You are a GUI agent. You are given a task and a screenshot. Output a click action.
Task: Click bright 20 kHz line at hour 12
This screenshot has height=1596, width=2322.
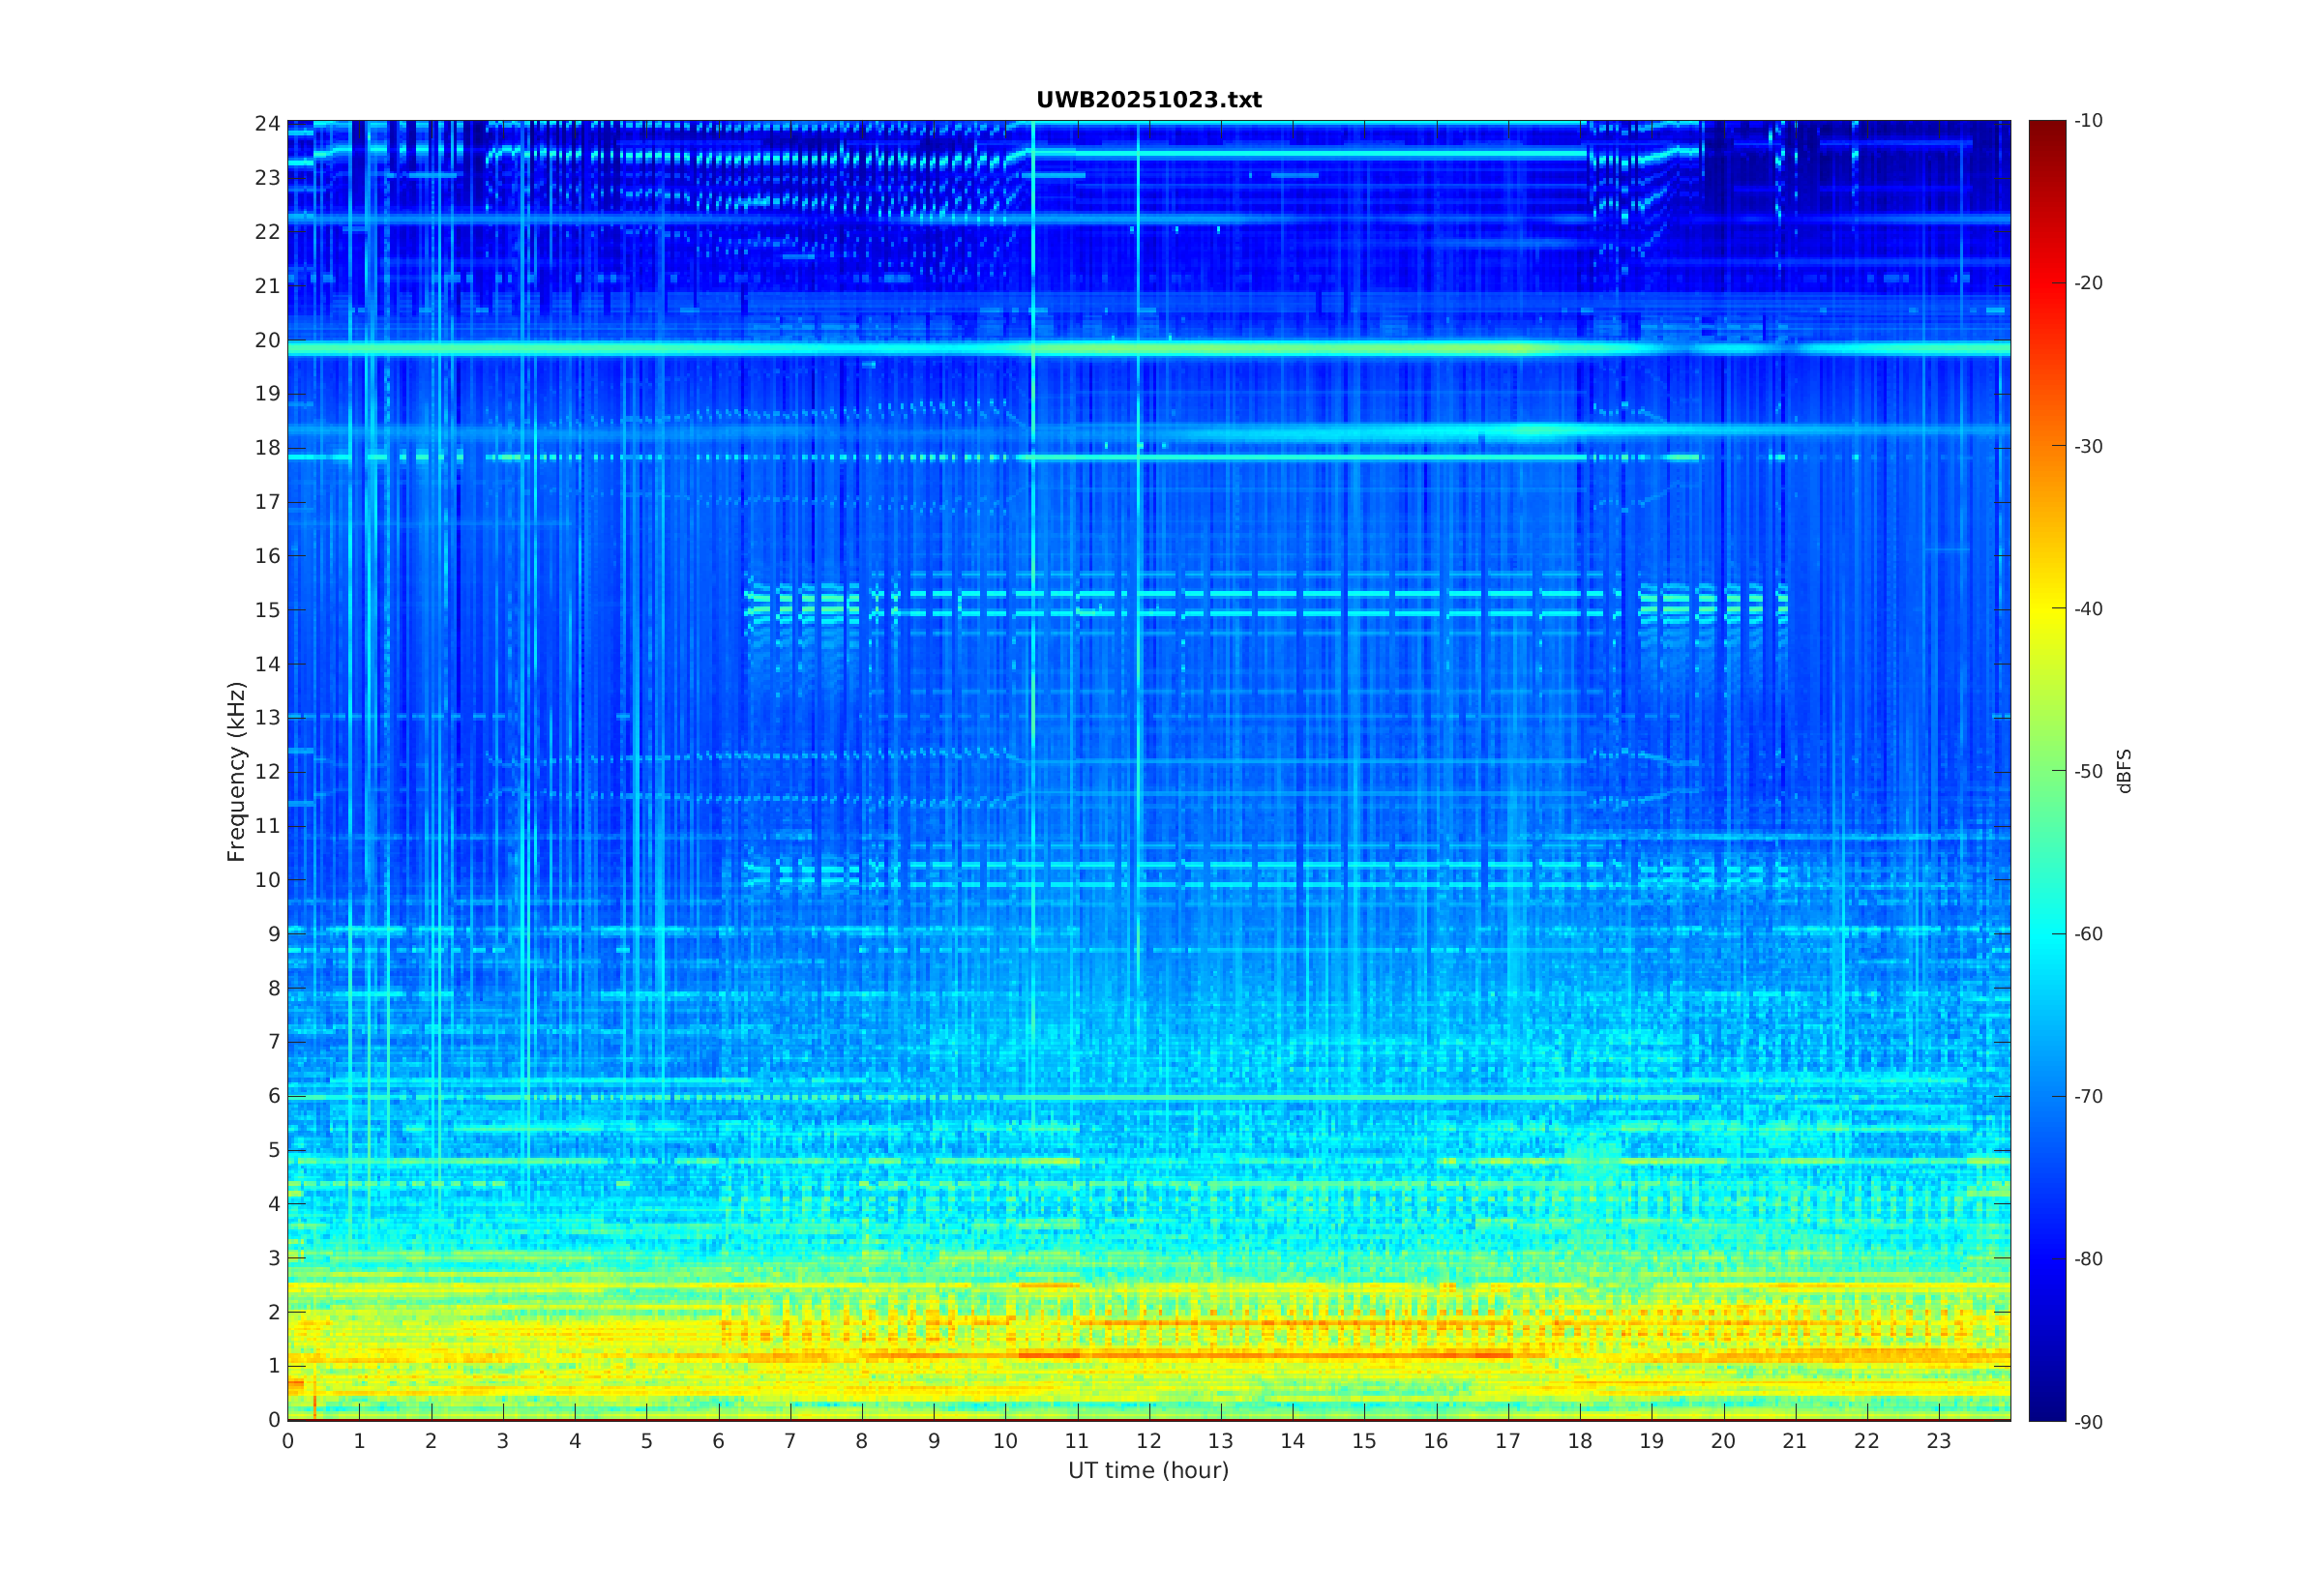[1149, 349]
